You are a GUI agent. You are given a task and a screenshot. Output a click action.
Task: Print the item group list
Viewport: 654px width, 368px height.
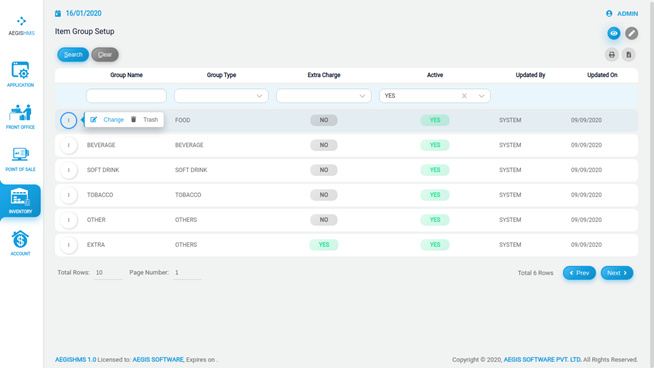click(611, 55)
